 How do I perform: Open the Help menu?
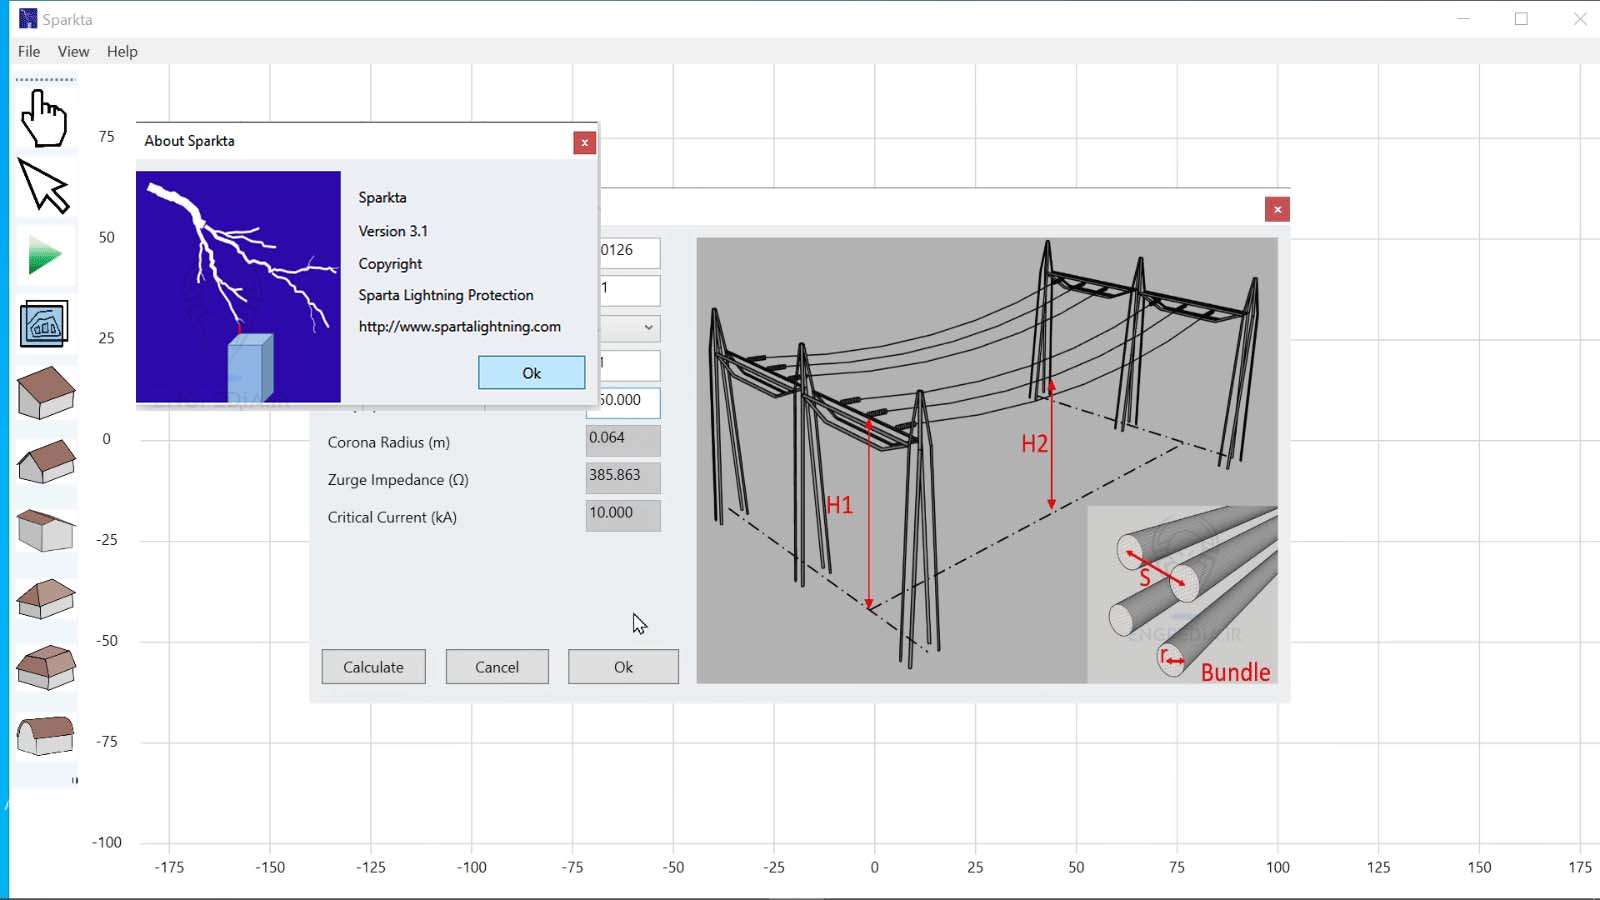(122, 52)
